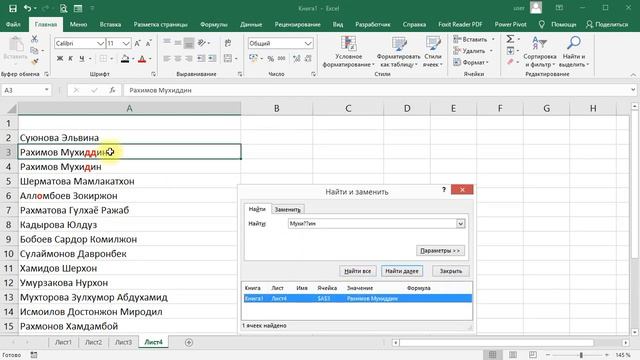Image resolution: width=640 pixels, height=360 pixels.
Task: Open Условное форматирование menu
Action: pos(348,51)
